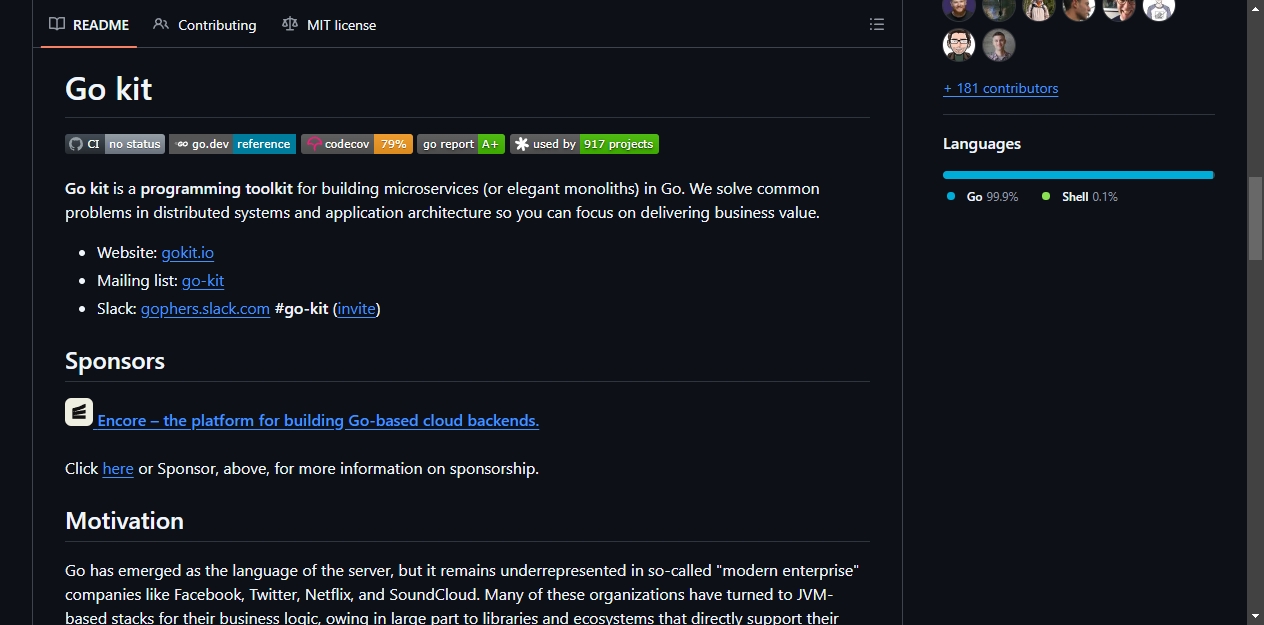Click the scrollbar down arrow

click(1255, 615)
